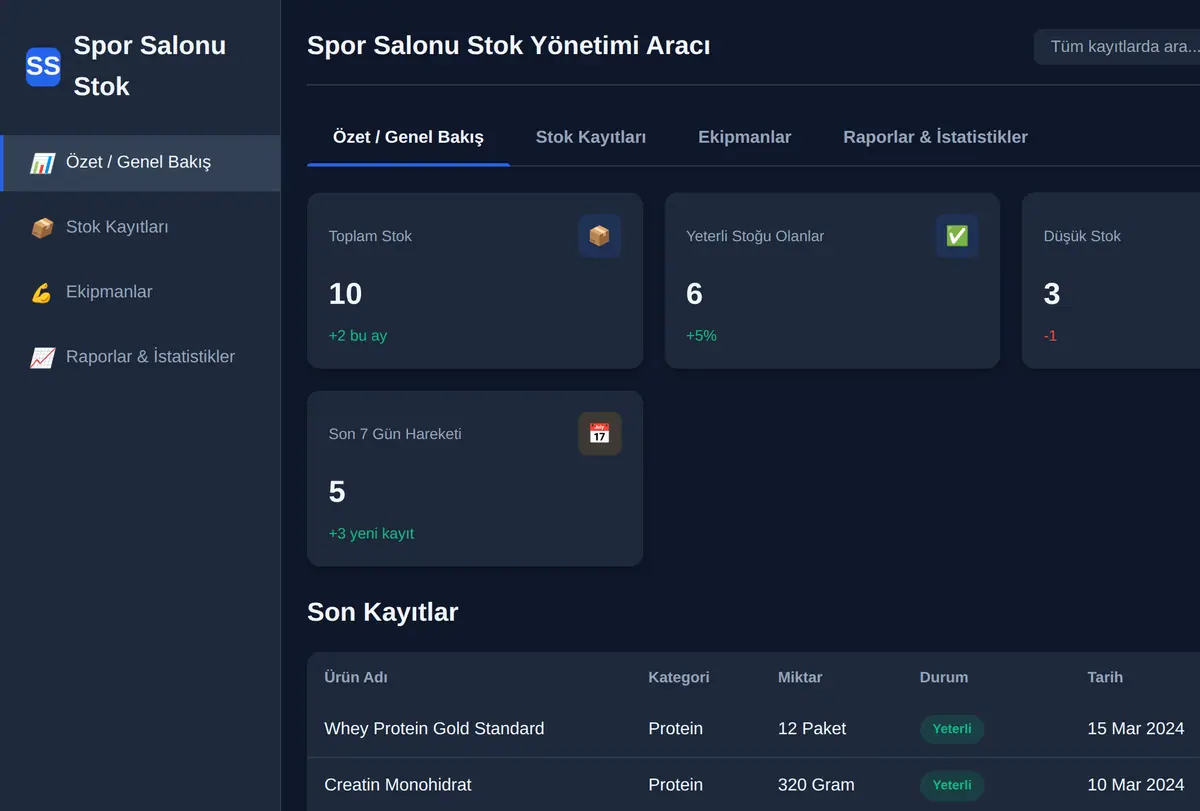The height and width of the screenshot is (811, 1200).
Task: Click the 15 Mar 2024 date cell
Action: coord(1136,729)
